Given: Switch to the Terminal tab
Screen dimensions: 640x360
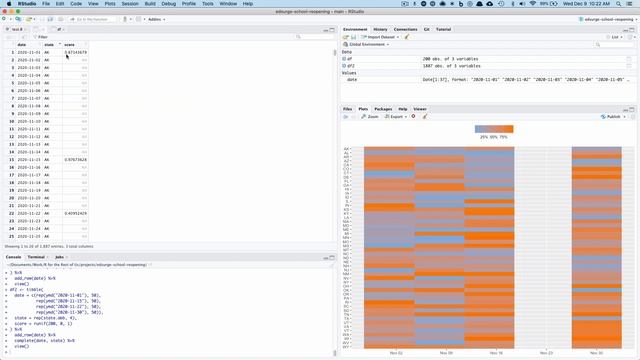Looking at the screenshot, I should coord(36,258).
